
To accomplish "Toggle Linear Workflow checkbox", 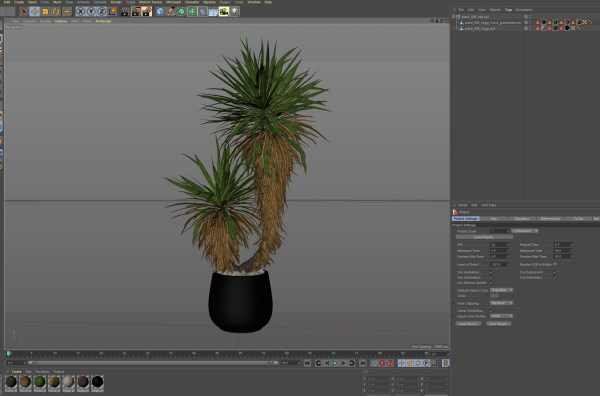I will pyautogui.click(x=492, y=311).
